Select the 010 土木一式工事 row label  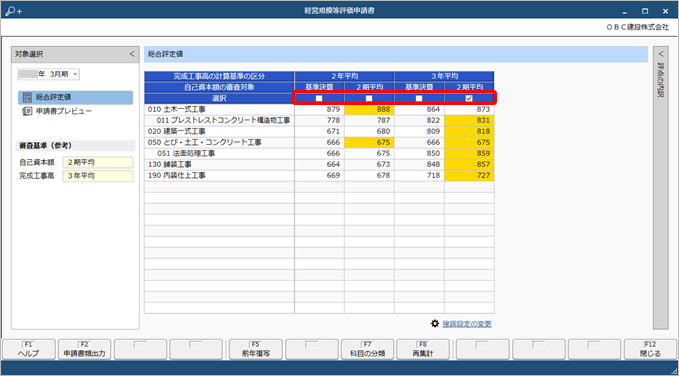pyautogui.click(x=177, y=109)
